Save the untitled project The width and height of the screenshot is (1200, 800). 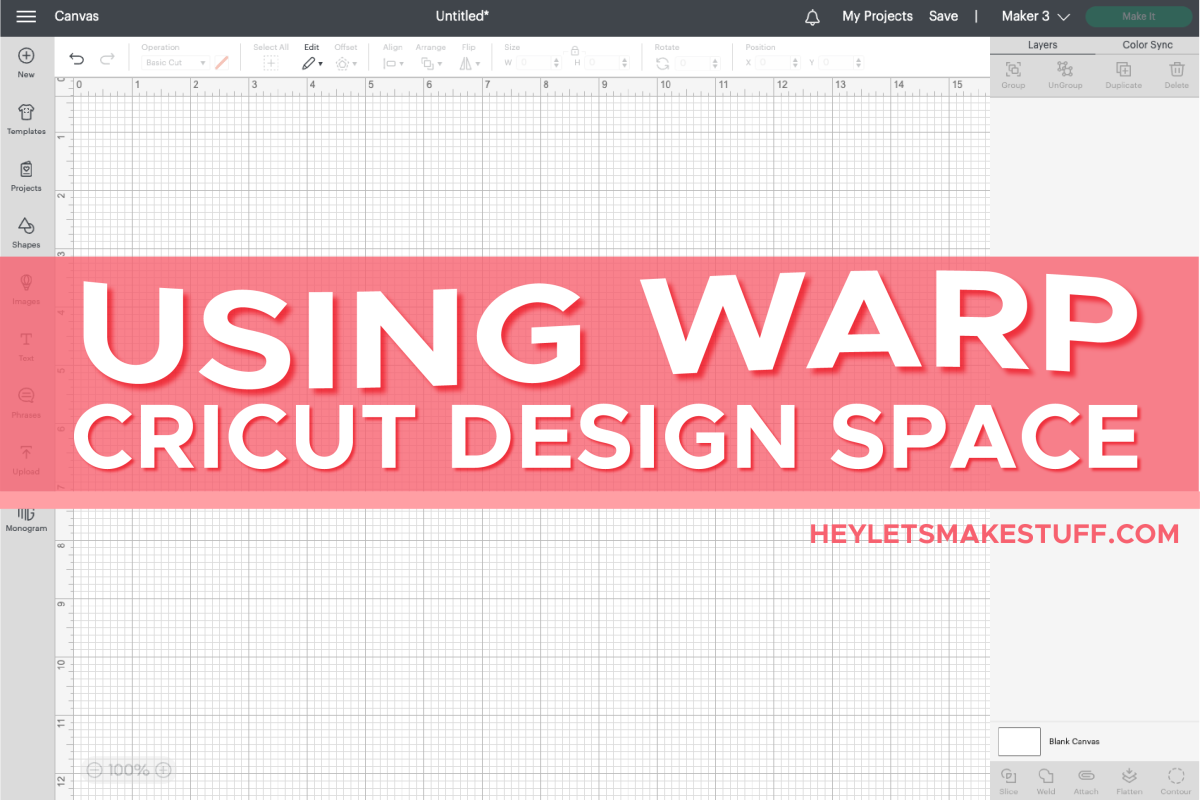click(943, 16)
